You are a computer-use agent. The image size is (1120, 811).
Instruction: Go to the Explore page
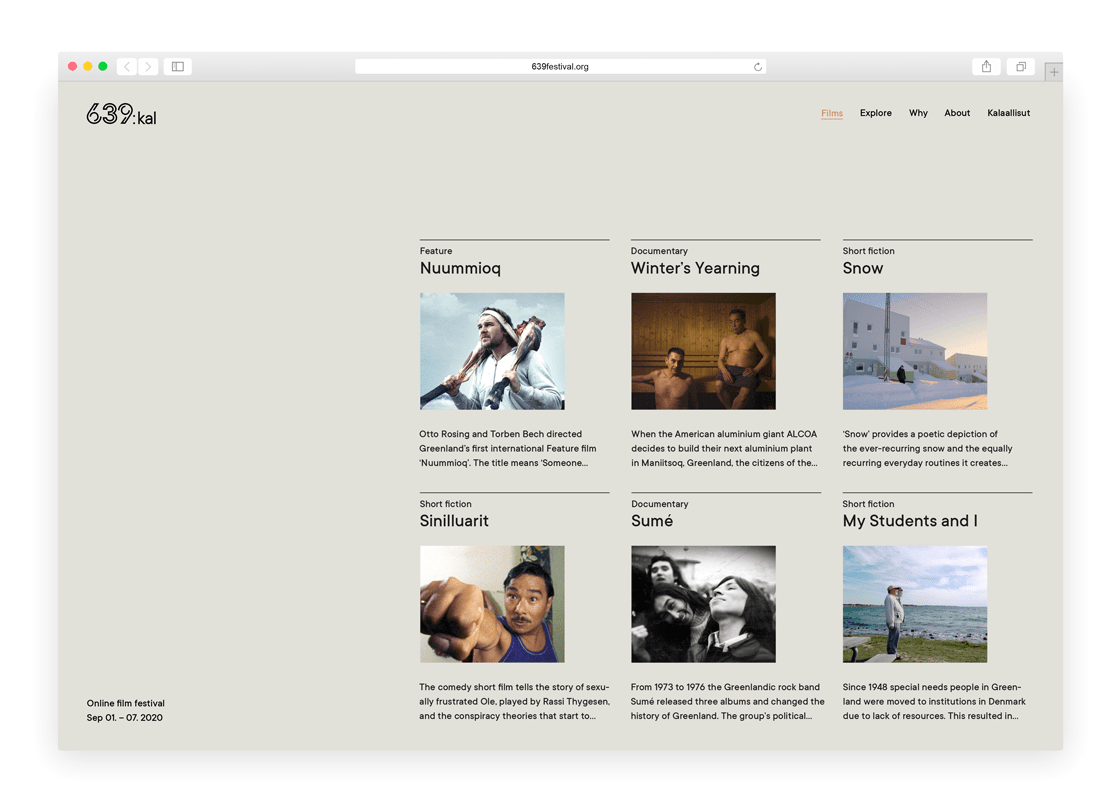point(875,113)
